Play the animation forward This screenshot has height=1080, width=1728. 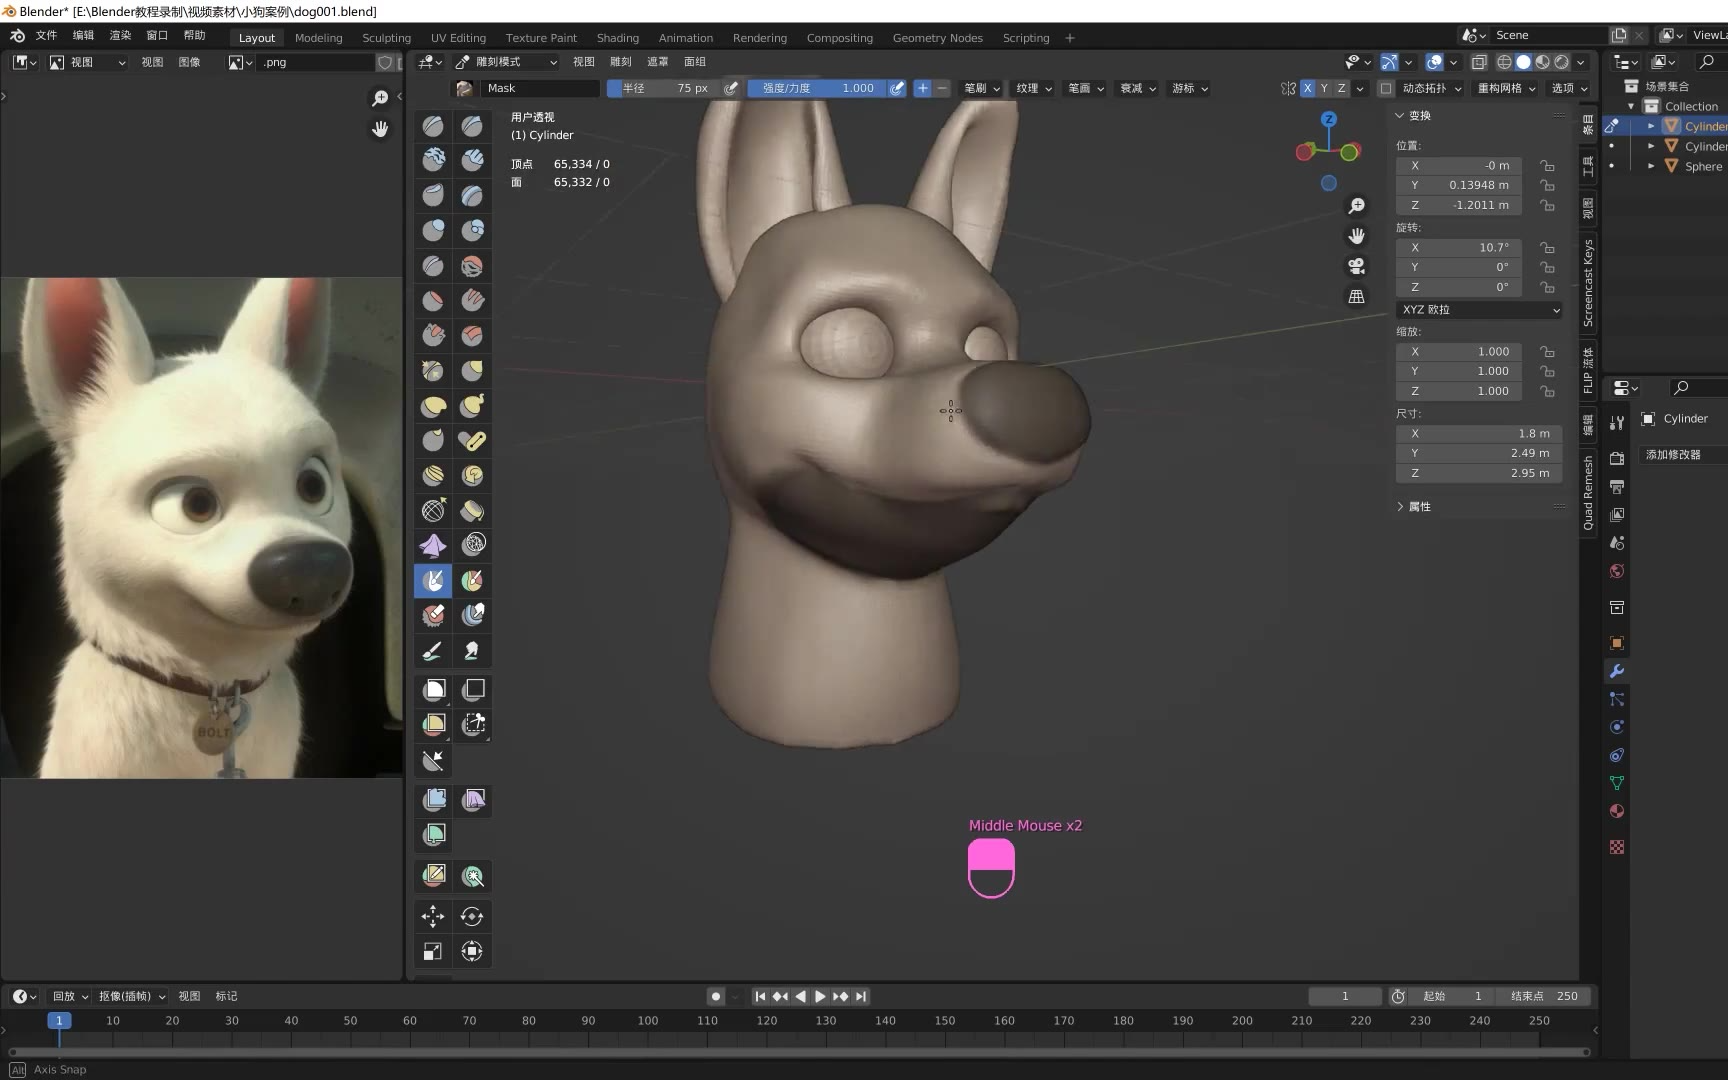click(820, 996)
